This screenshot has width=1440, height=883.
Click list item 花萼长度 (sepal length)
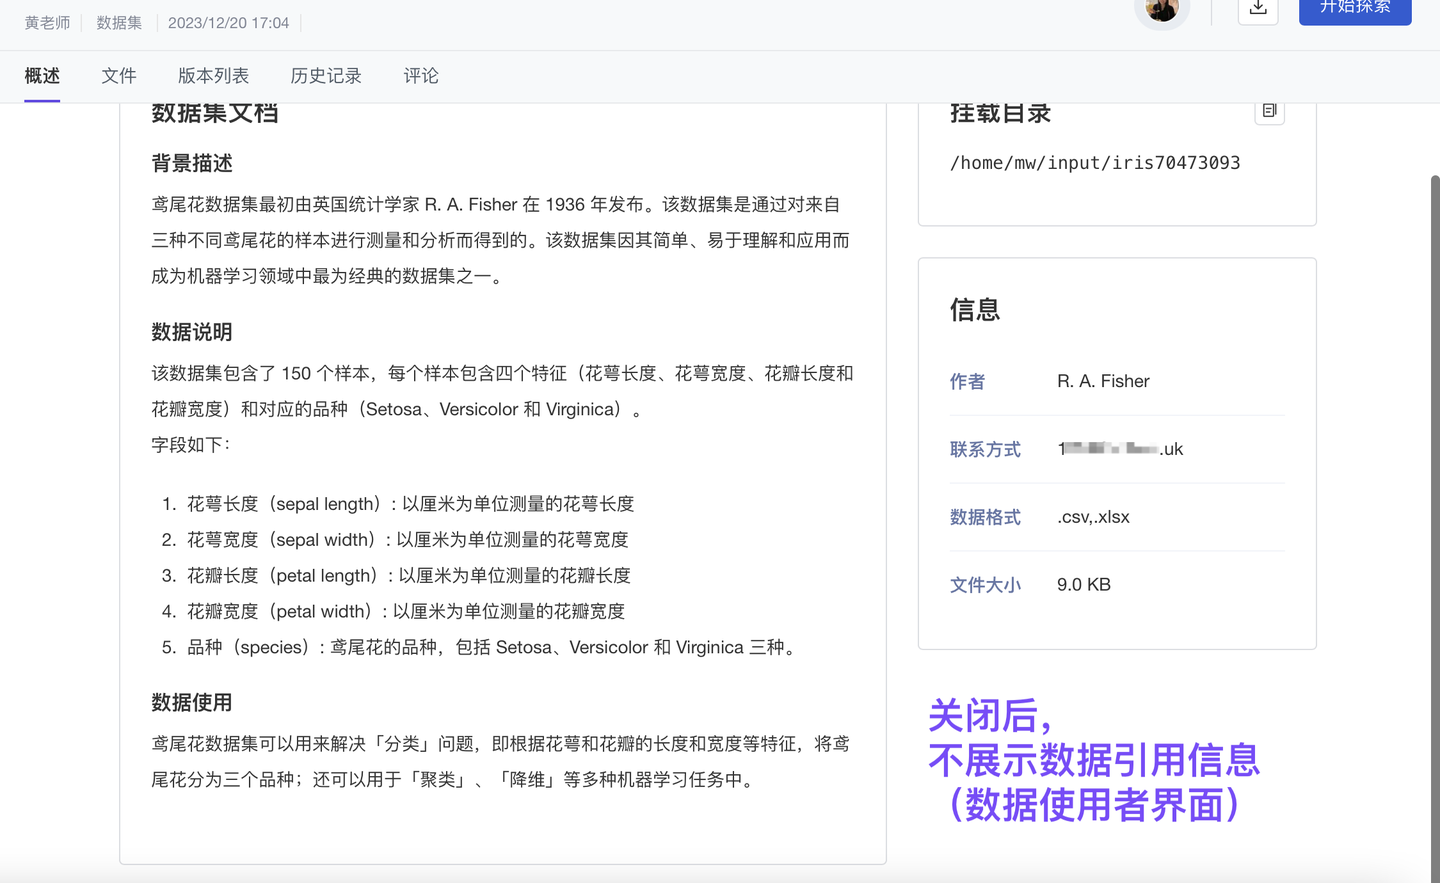tap(411, 504)
